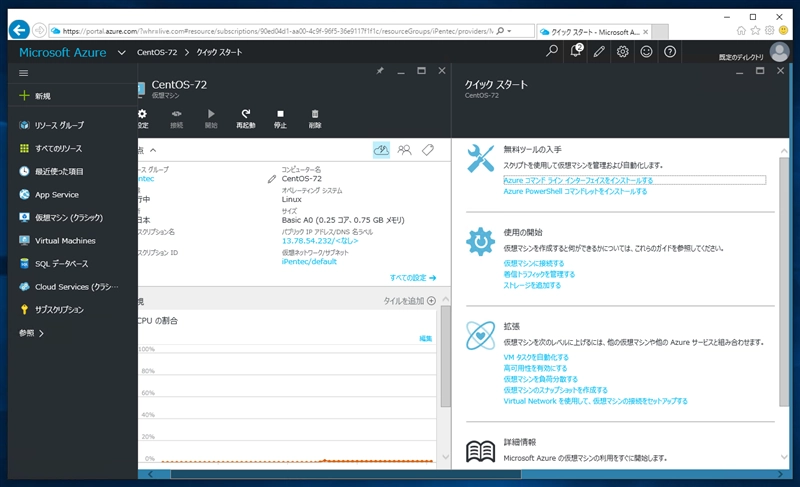Screen dimensions: 800x487
Task: Click the horizontal scrollbar at bottom
Action: coord(345,474)
